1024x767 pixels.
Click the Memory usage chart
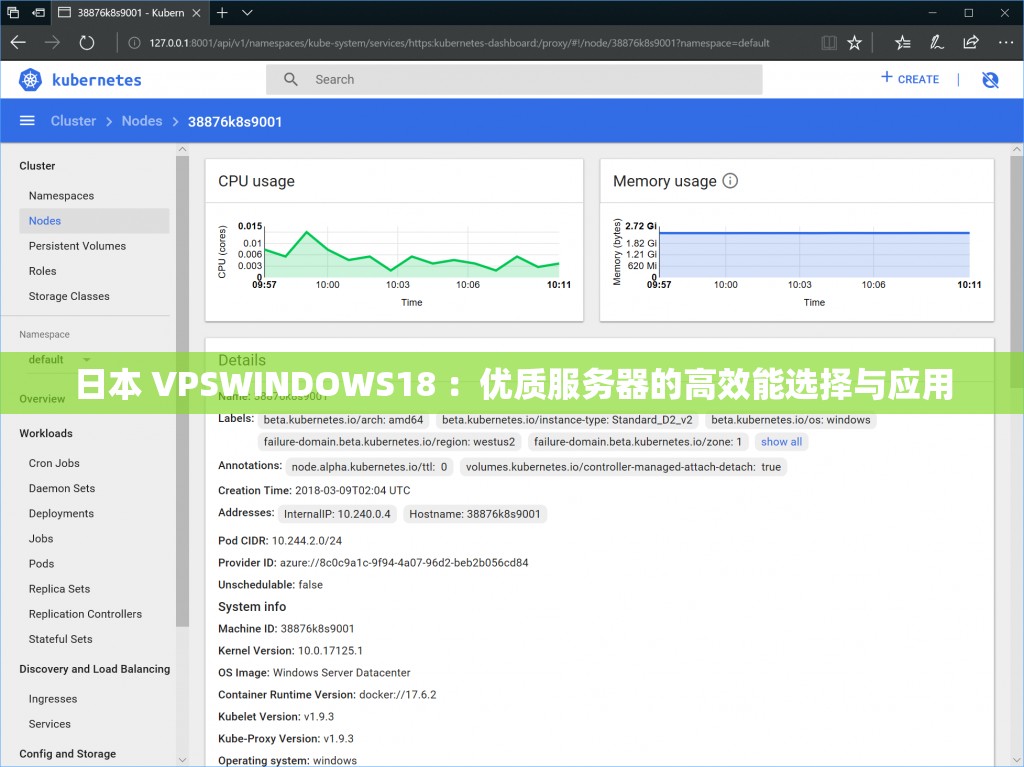click(x=797, y=263)
